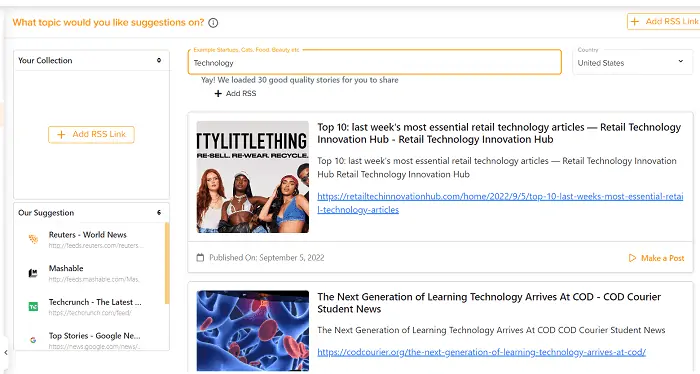This screenshot has width=700, height=374.
Task: Expand the Your Collection panel toggle
Action: pyautogui.click(x=159, y=60)
